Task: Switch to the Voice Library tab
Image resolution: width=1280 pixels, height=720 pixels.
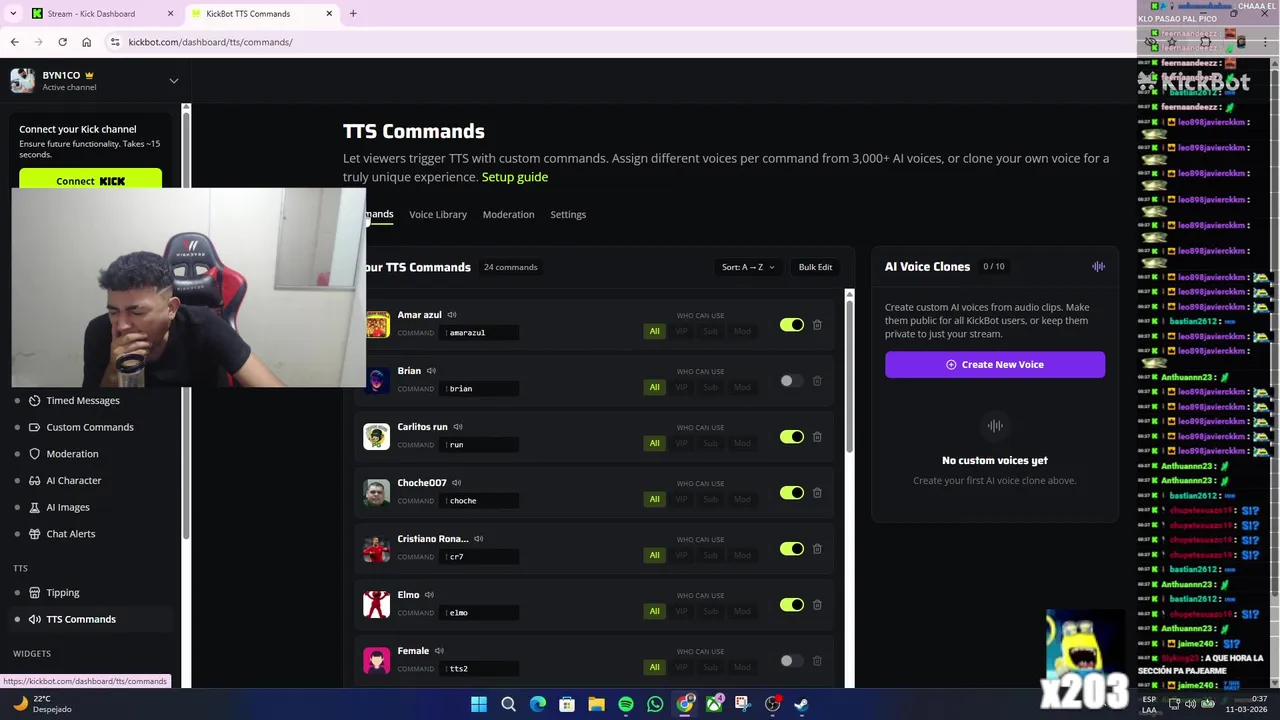Action: click(438, 214)
